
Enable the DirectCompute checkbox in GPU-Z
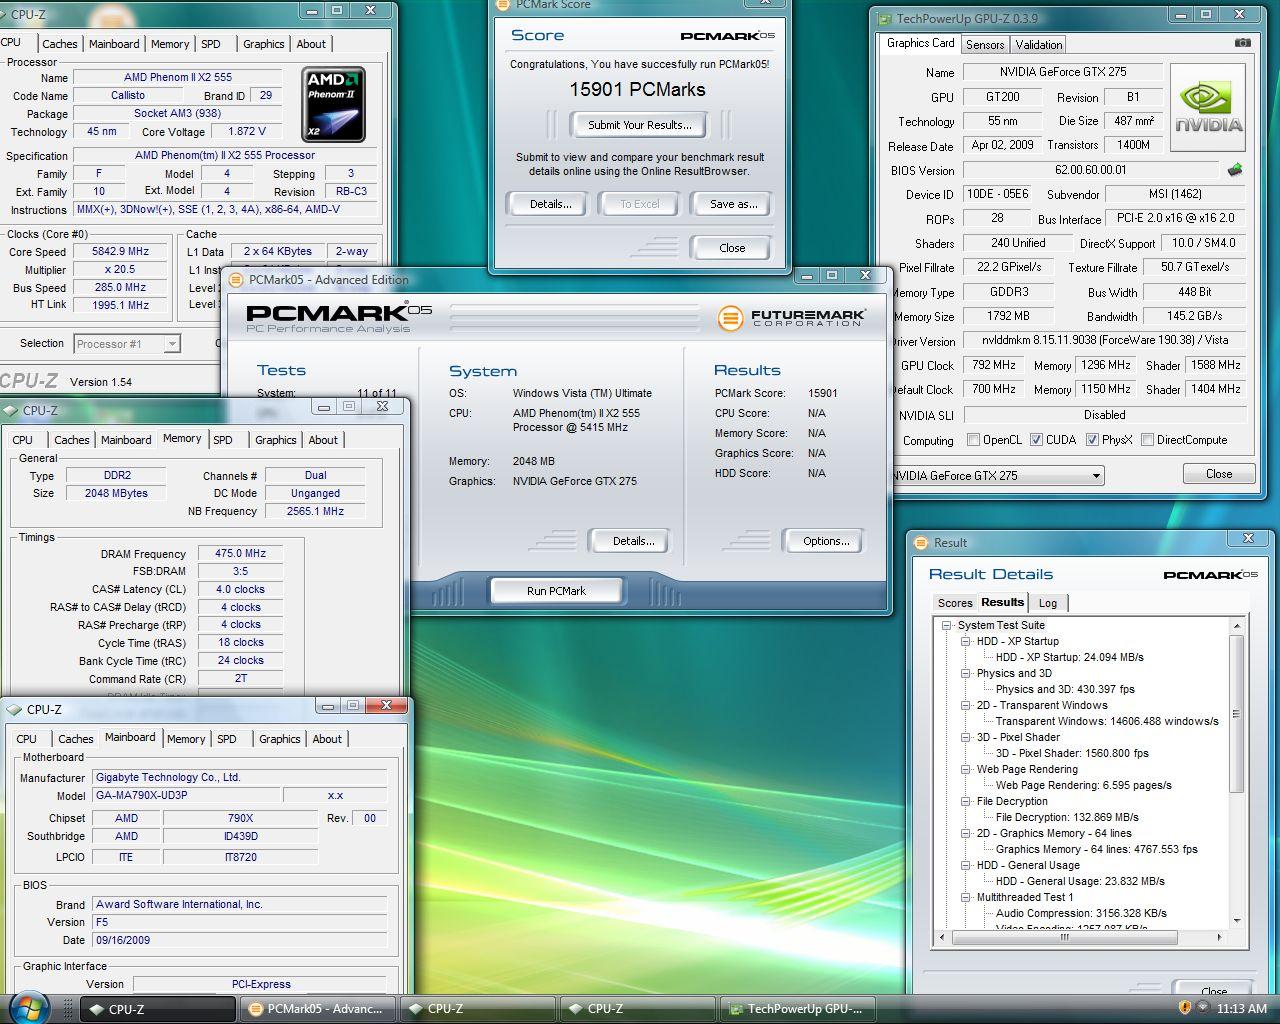coord(1147,439)
